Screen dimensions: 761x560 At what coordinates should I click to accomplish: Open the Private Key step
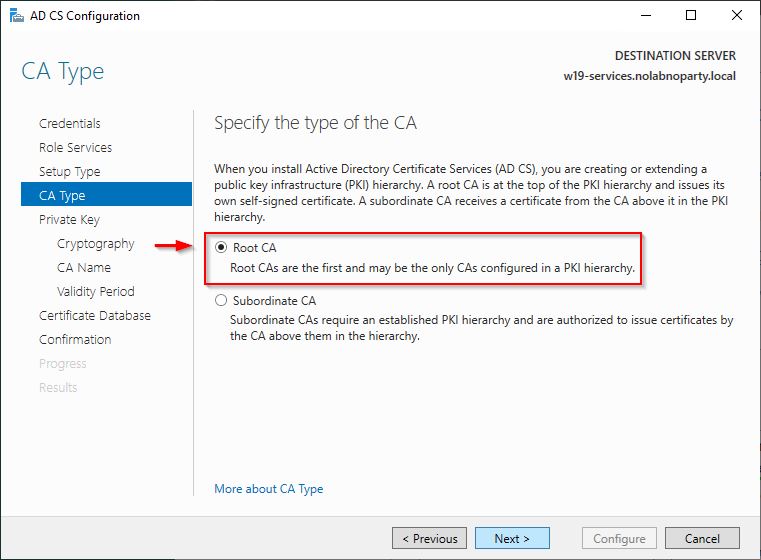tap(69, 219)
